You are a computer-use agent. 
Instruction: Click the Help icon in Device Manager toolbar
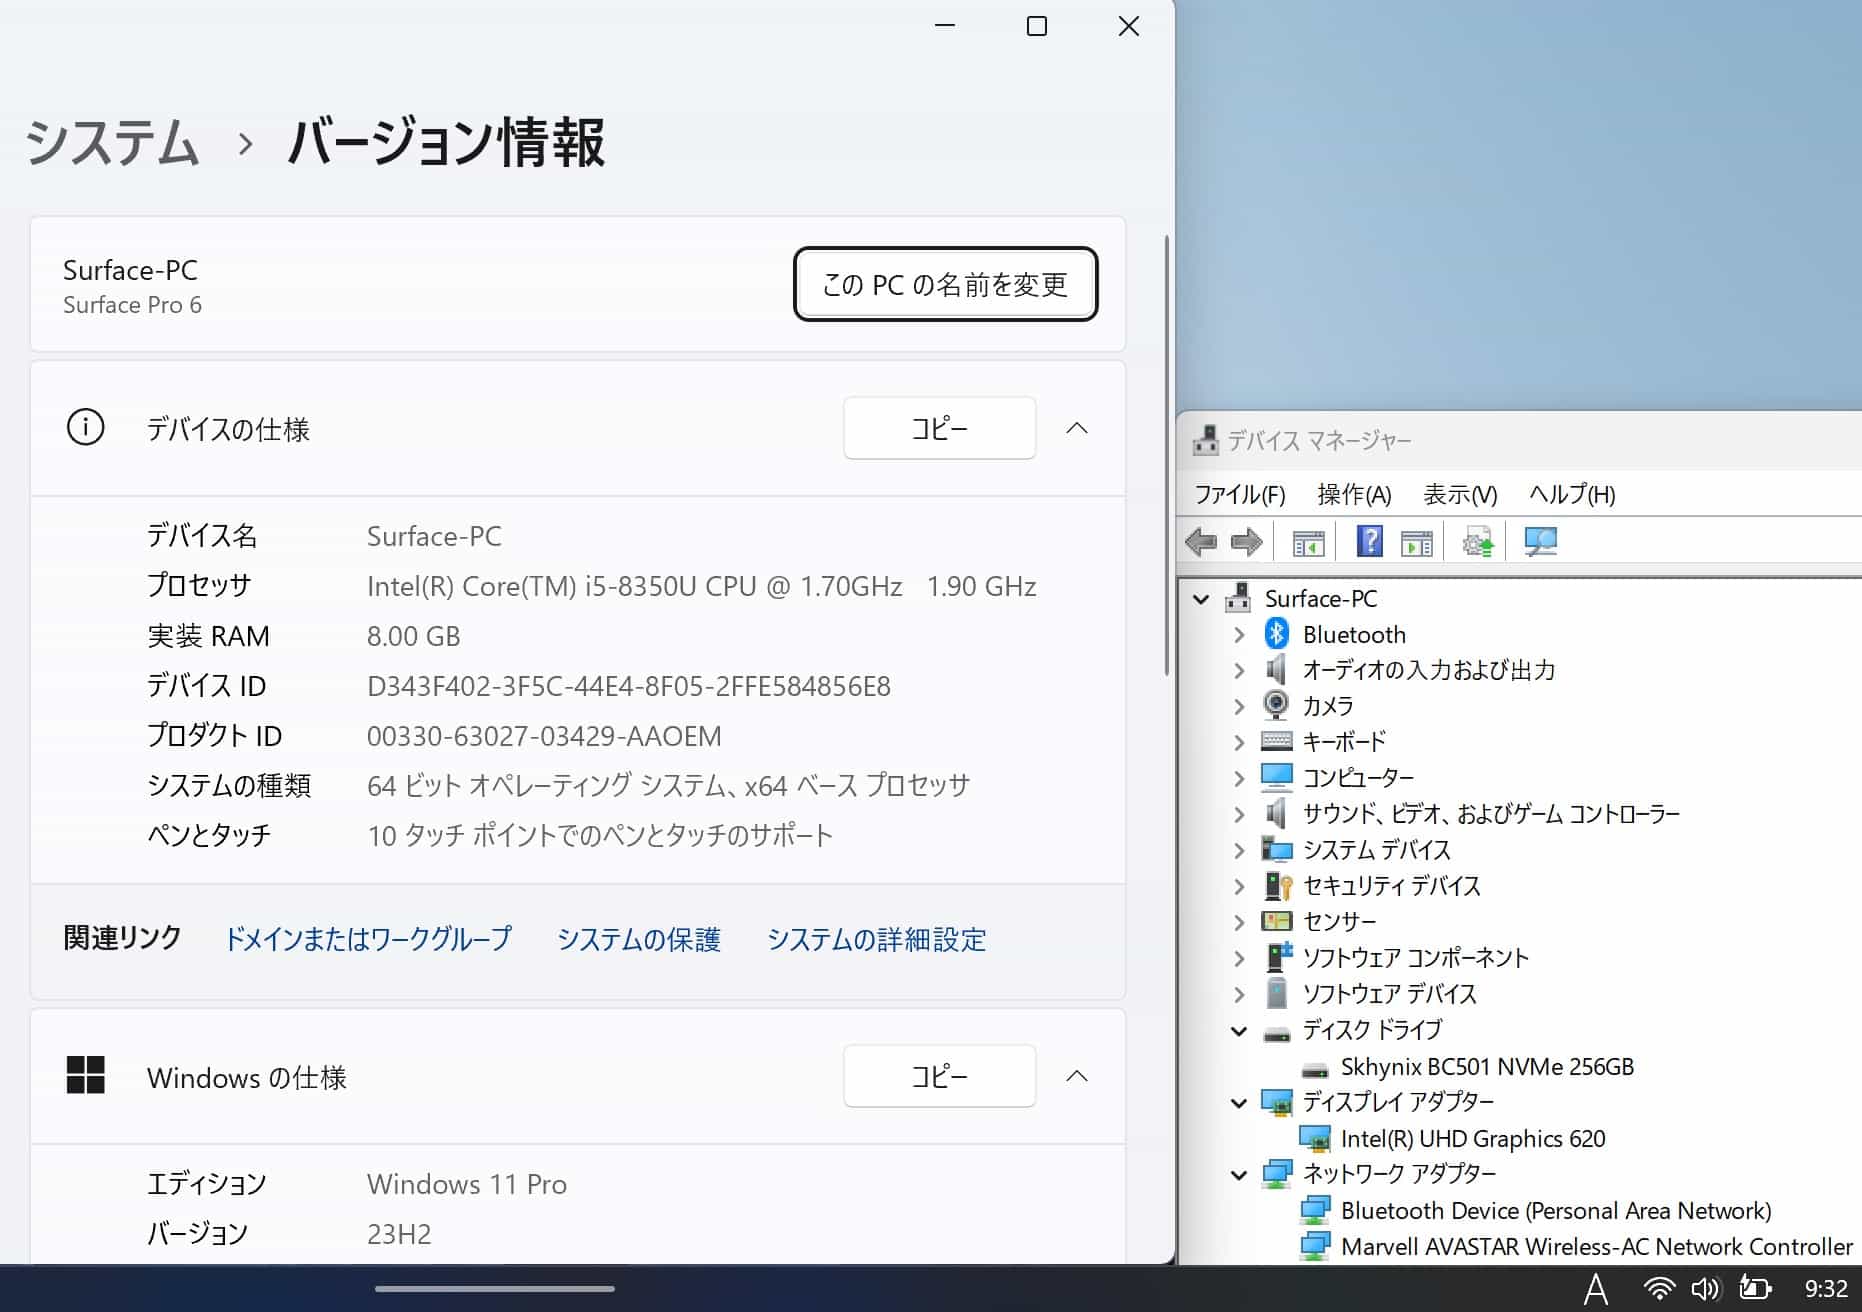[1369, 542]
